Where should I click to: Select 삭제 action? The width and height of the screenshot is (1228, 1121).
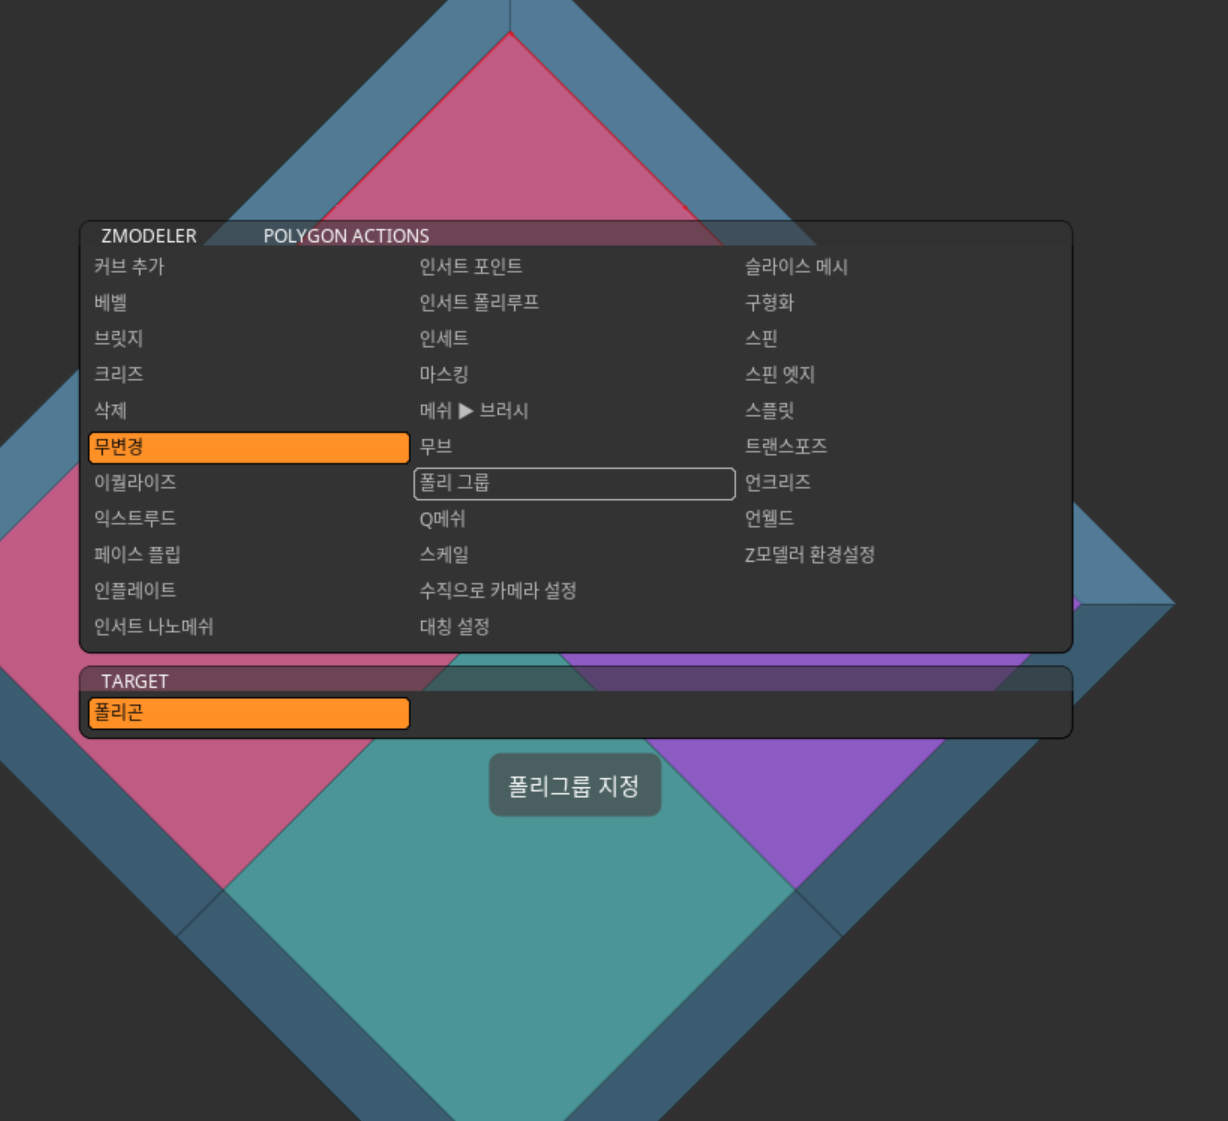coord(249,411)
